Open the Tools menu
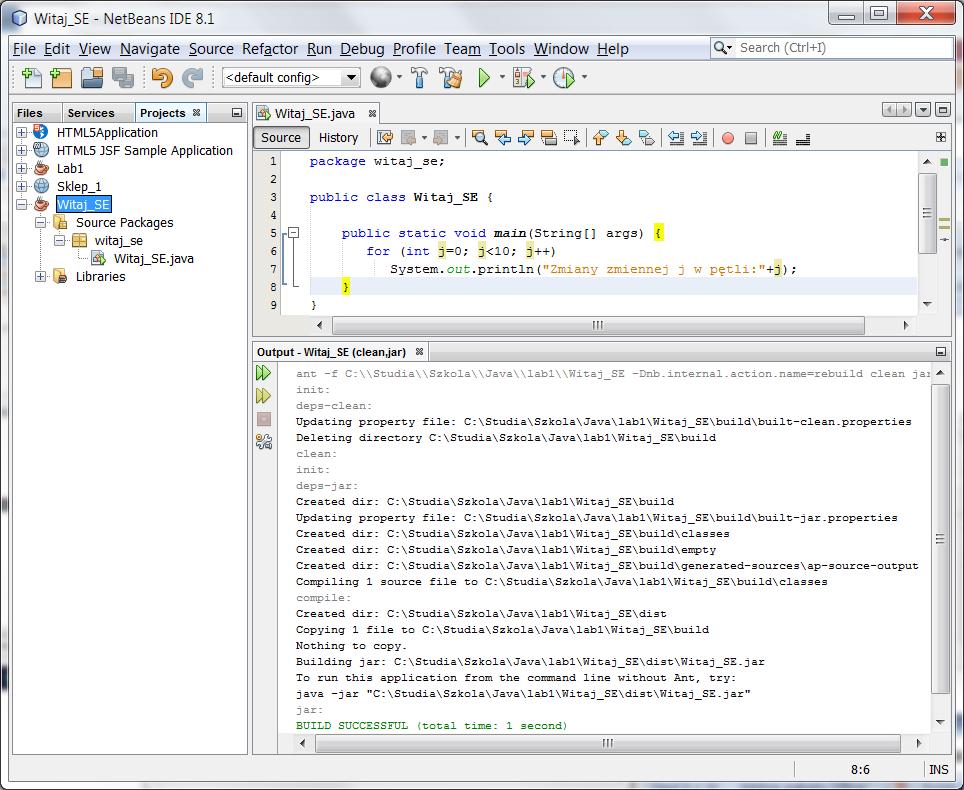Screen dimensions: 964x790 tap(507, 49)
